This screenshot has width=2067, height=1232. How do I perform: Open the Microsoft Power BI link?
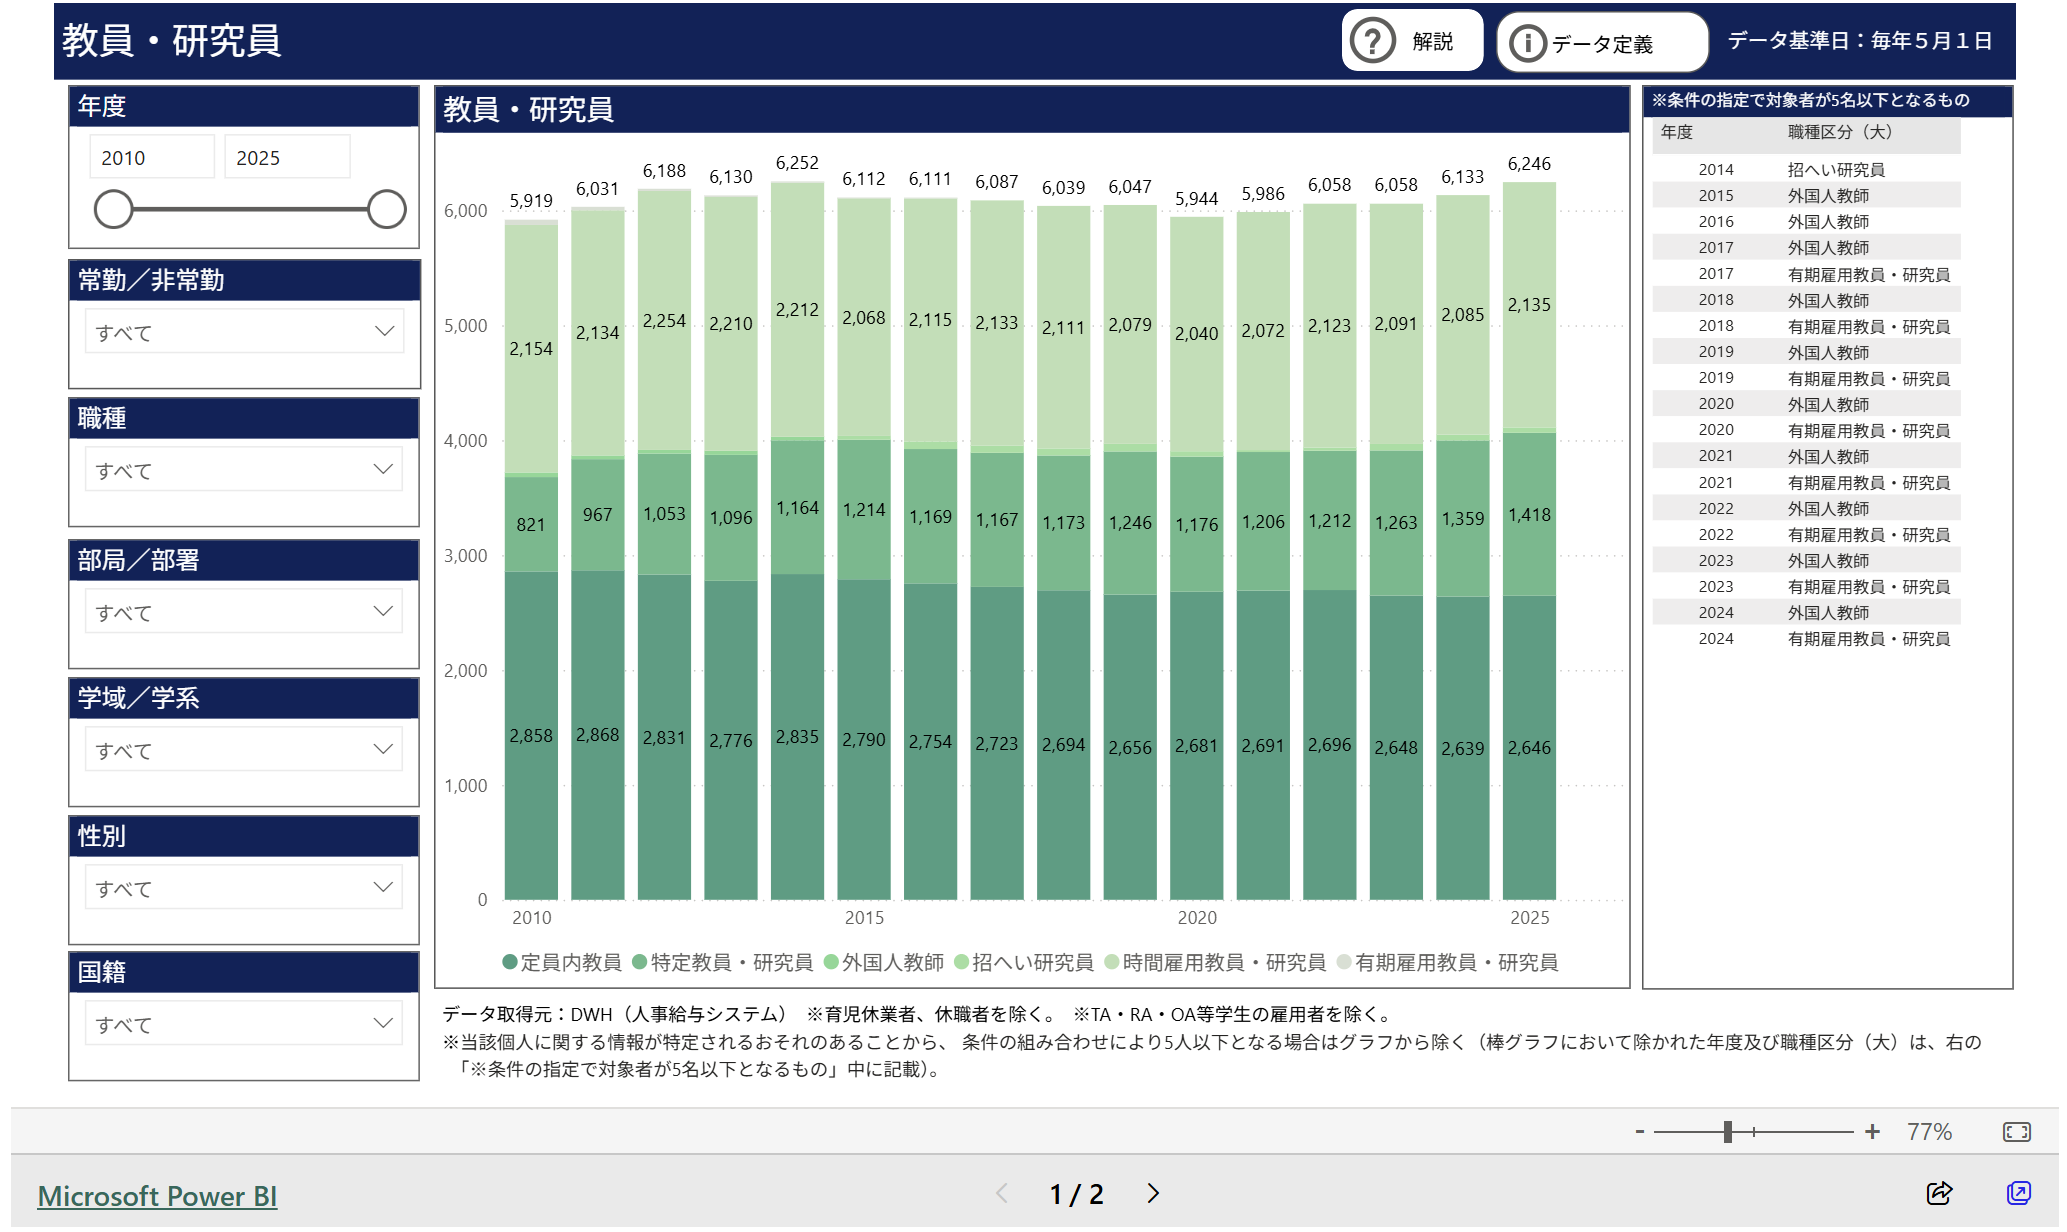pos(157,1196)
